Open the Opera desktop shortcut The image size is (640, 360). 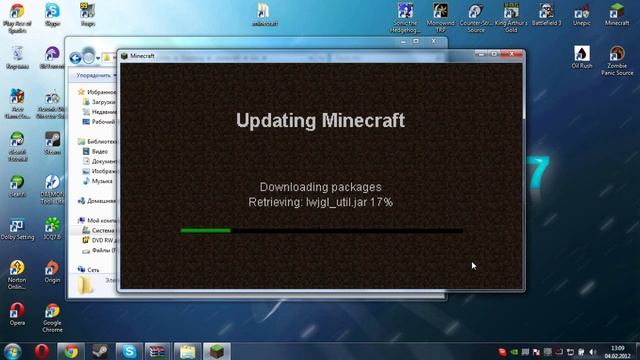[x=17, y=314]
